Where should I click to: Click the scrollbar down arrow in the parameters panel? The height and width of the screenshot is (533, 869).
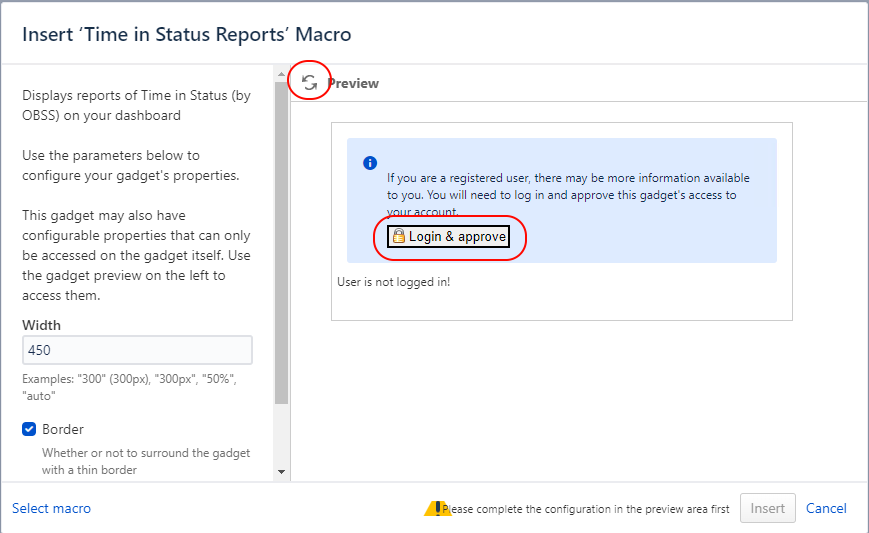point(281,471)
